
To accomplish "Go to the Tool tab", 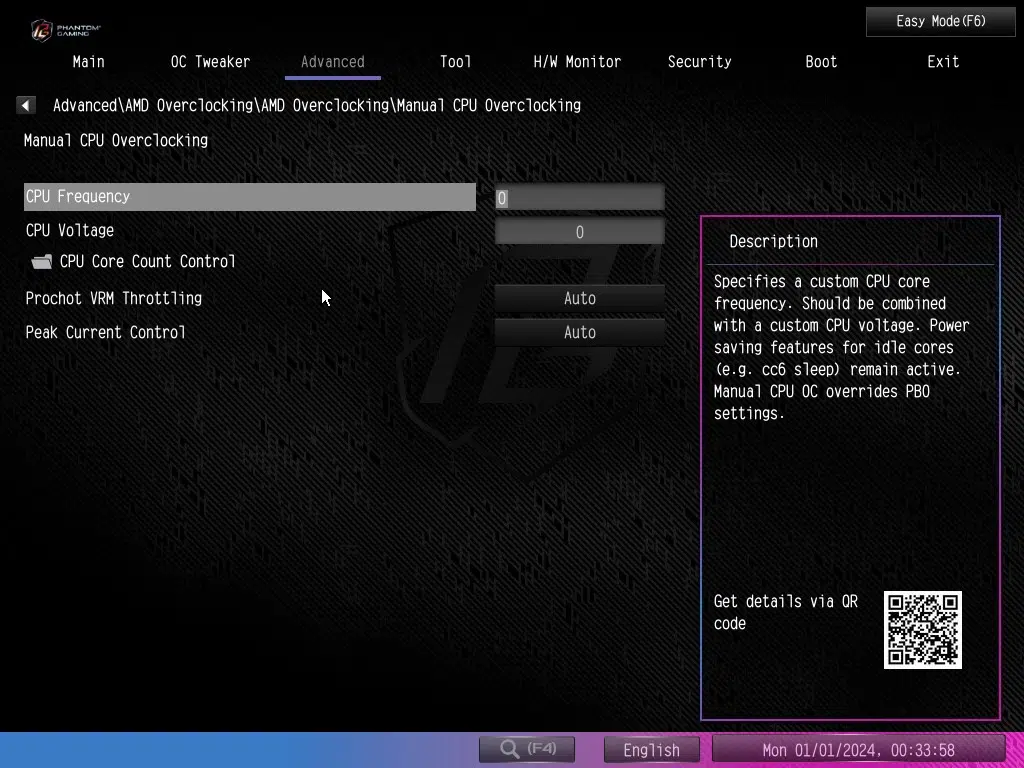I will coord(455,62).
